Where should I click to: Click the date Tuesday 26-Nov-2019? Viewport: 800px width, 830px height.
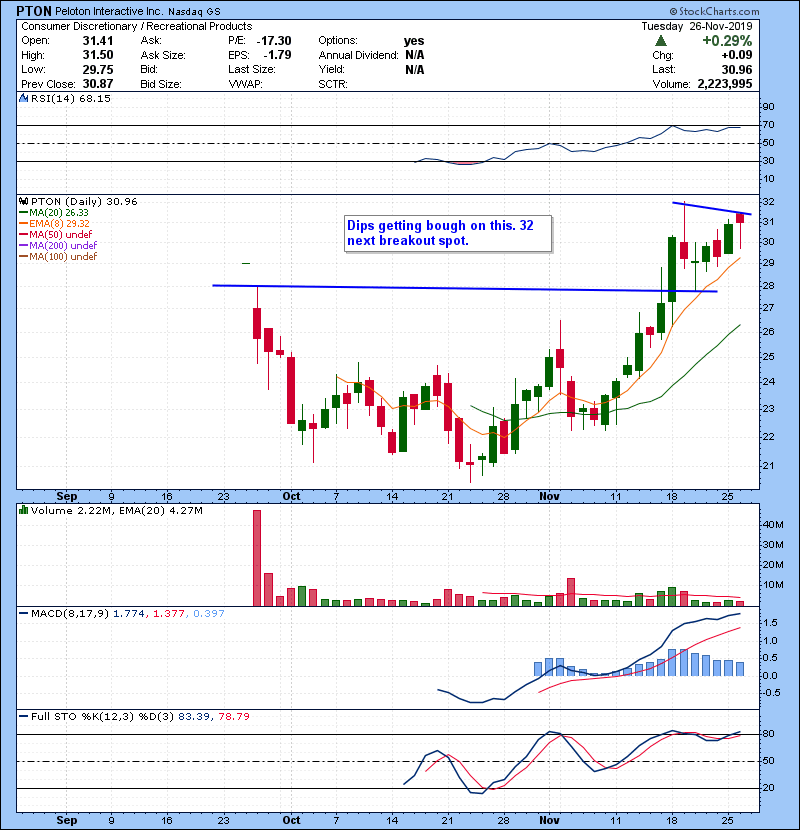(697, 26)
